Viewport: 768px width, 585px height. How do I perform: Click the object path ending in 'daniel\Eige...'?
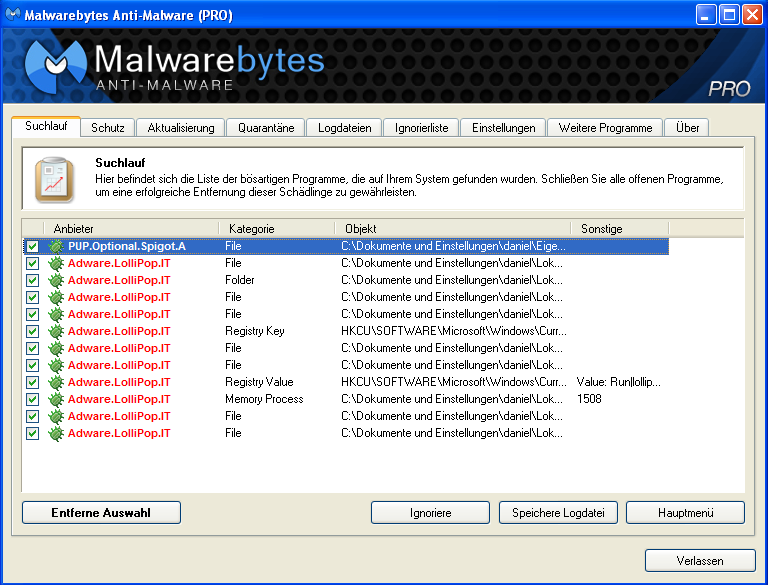[453, 246]
